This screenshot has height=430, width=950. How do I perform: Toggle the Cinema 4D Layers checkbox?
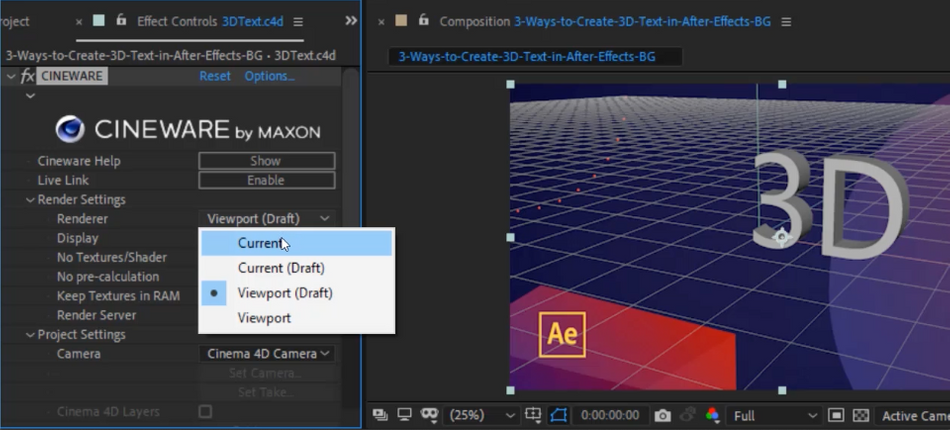[x=205, y=412]
